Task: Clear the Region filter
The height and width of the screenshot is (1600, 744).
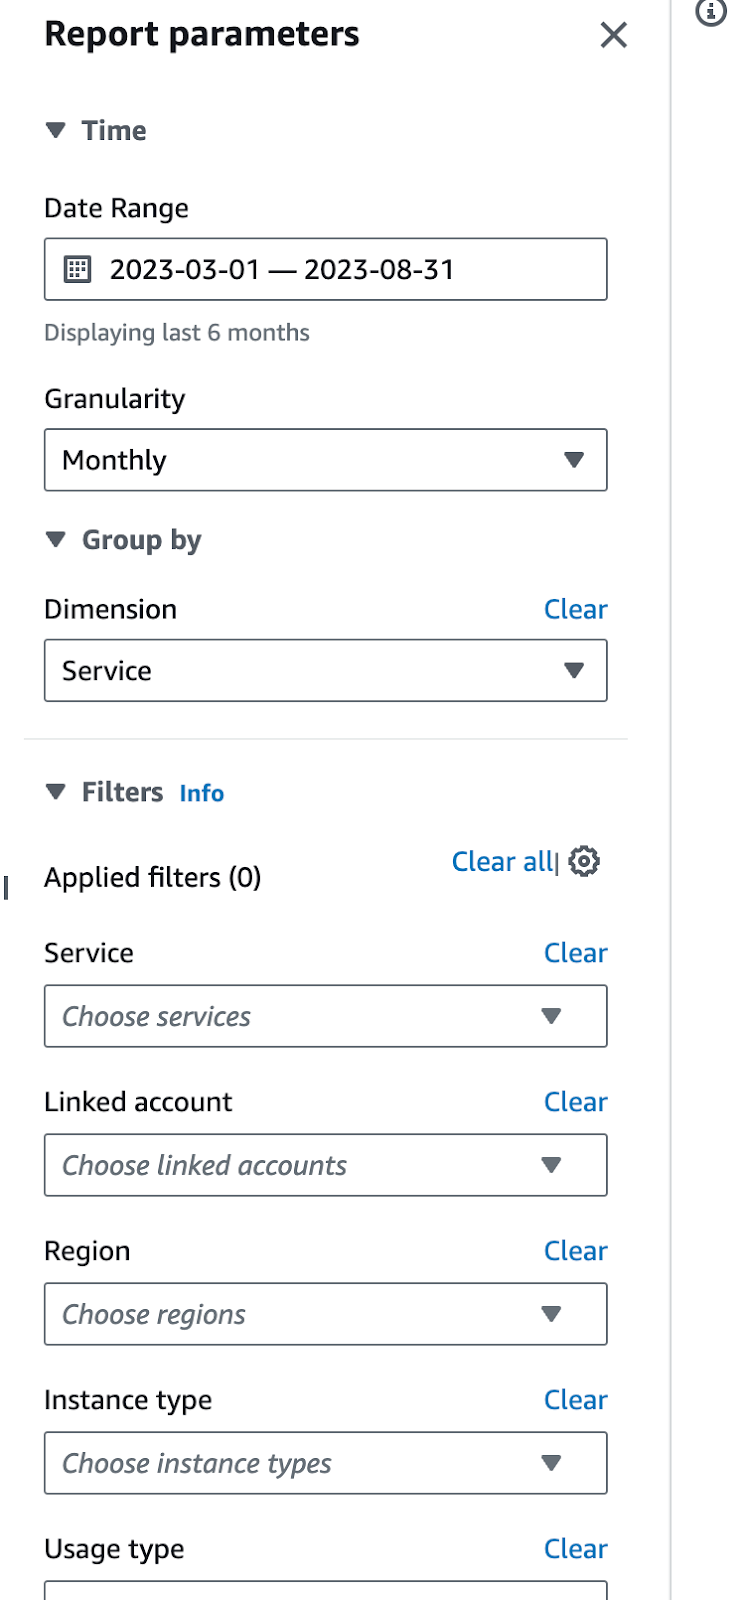Action: click(576, 1250)
